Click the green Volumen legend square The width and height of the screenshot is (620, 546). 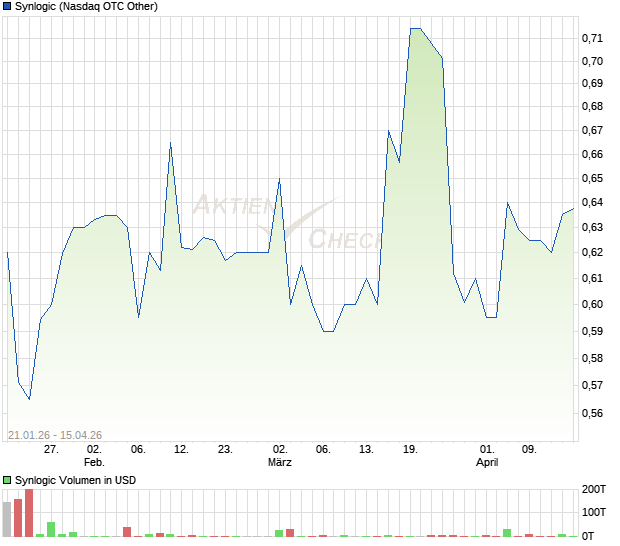pos(7,480)
